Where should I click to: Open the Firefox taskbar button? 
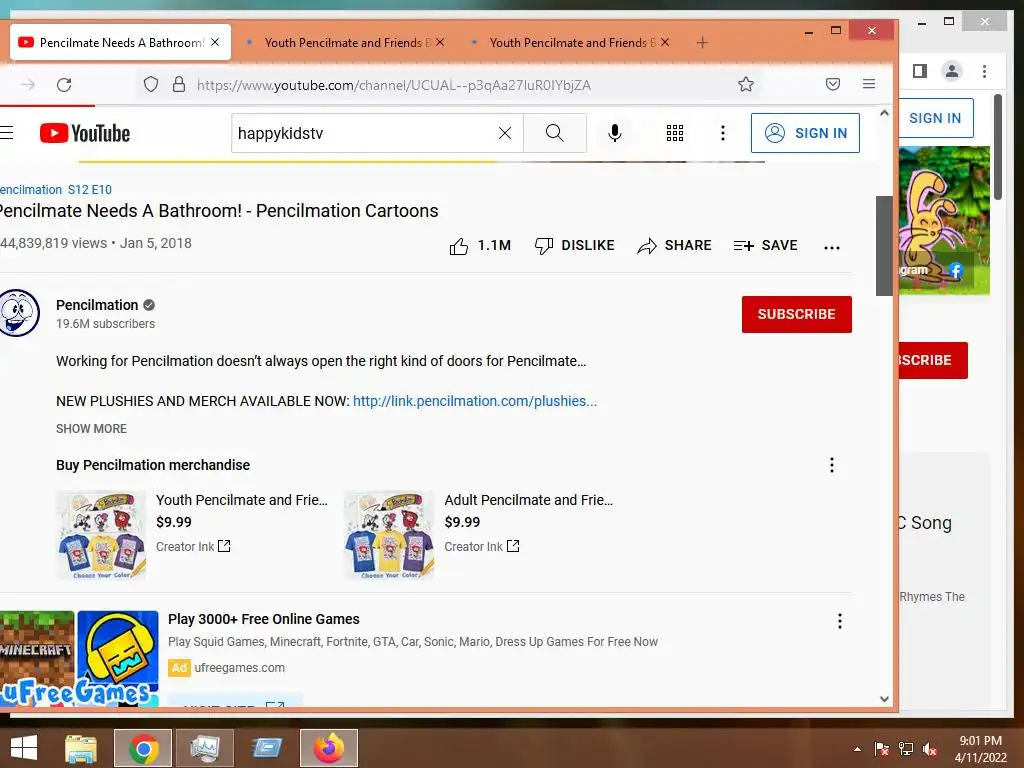pos(329,748)
